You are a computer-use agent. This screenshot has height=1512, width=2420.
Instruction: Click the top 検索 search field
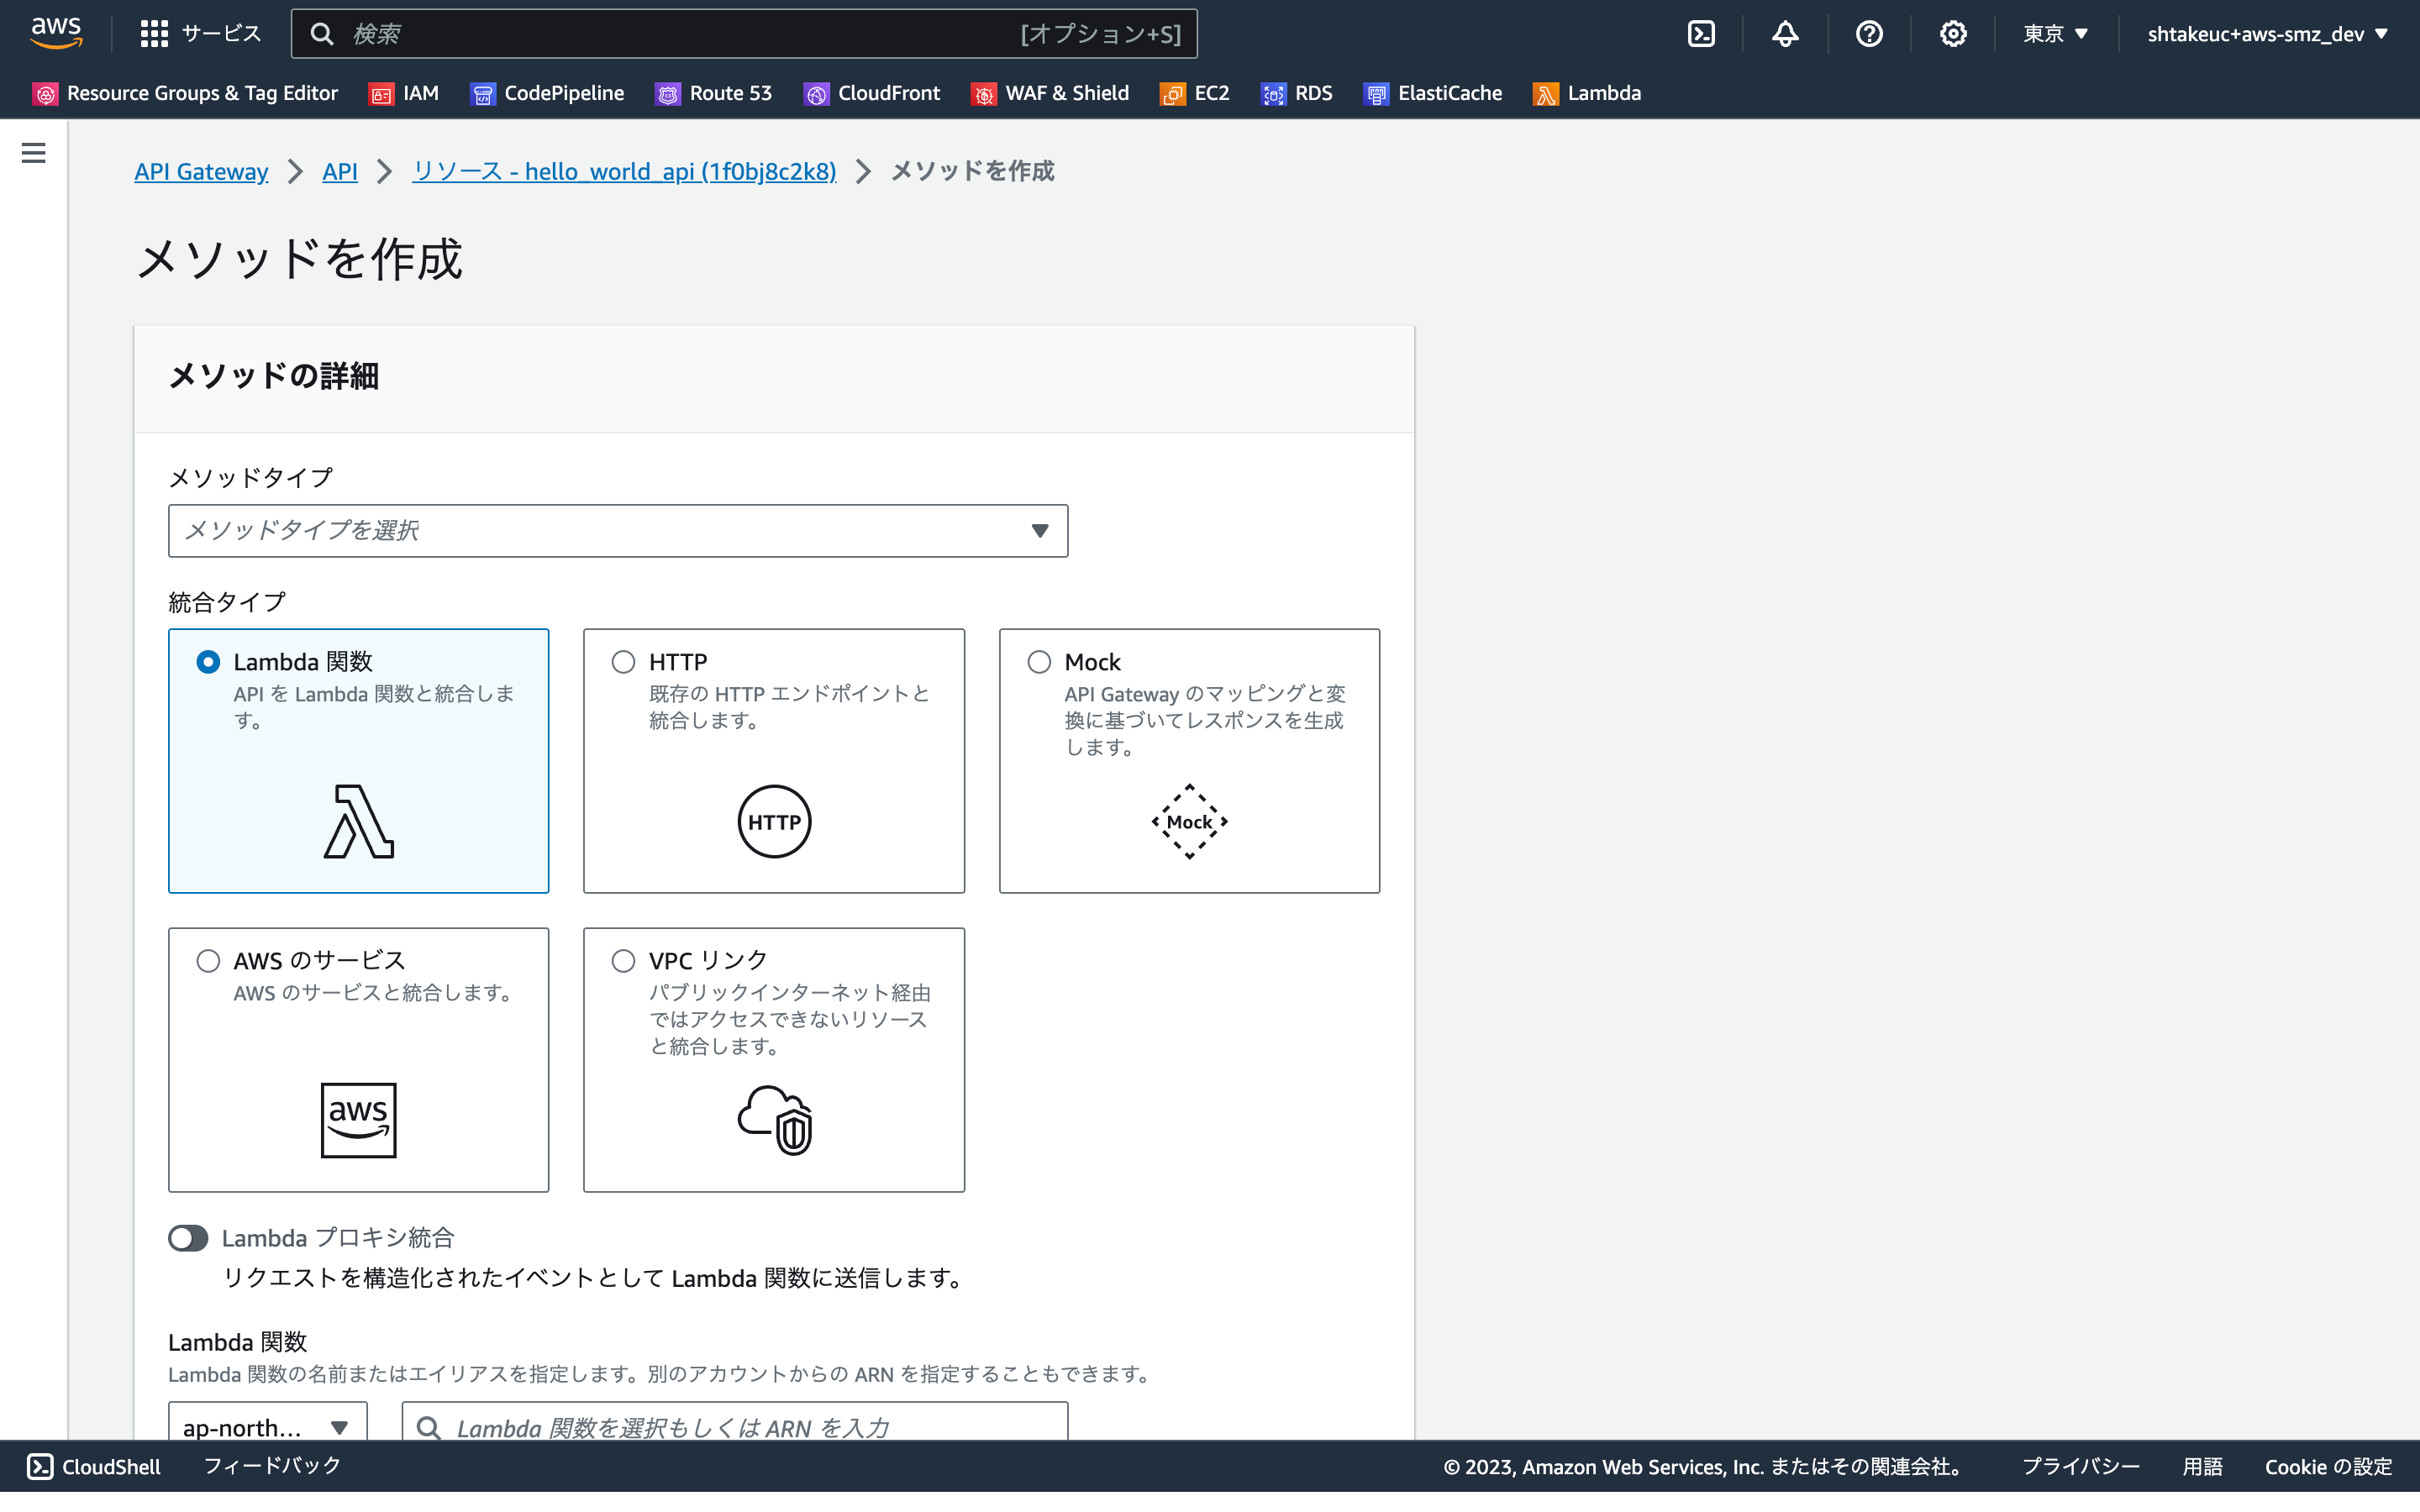(744, 34)
